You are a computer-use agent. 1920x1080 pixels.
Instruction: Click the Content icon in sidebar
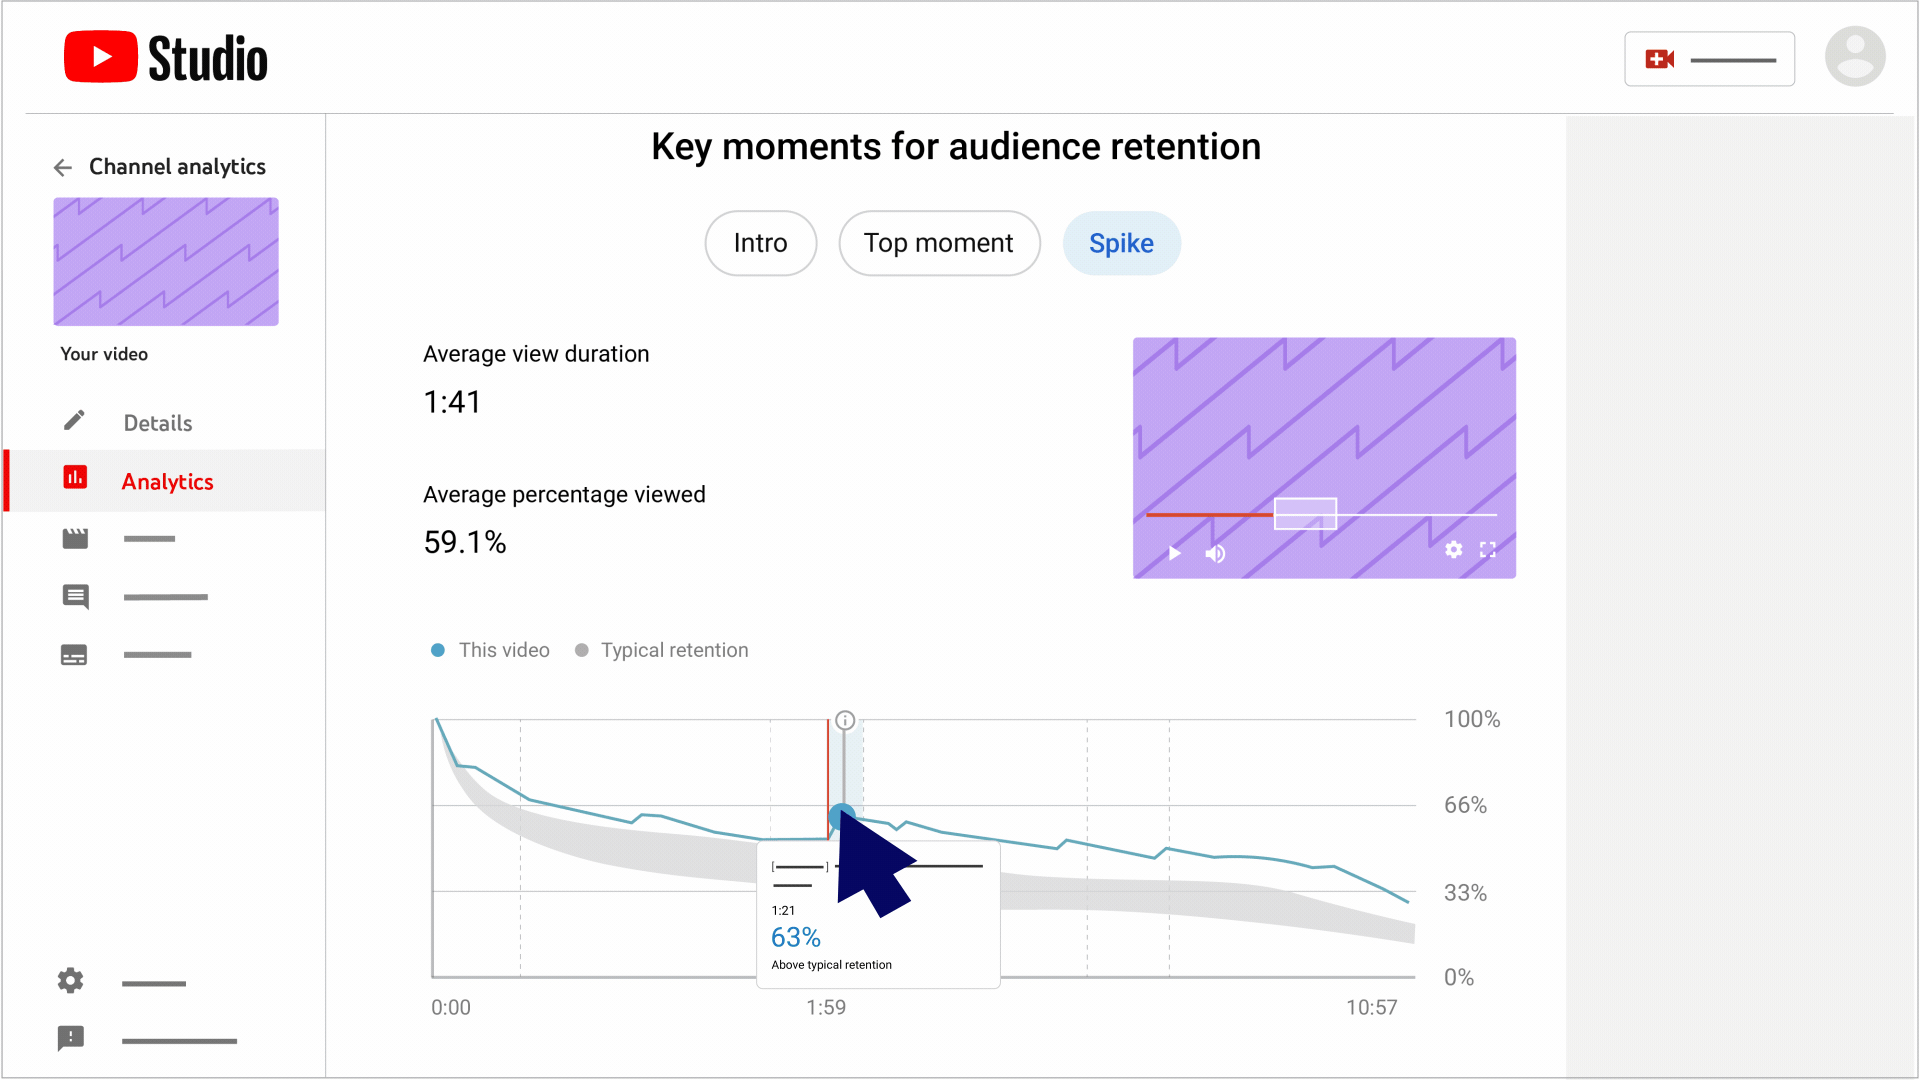pyautogui.click(x=75, y=537)
